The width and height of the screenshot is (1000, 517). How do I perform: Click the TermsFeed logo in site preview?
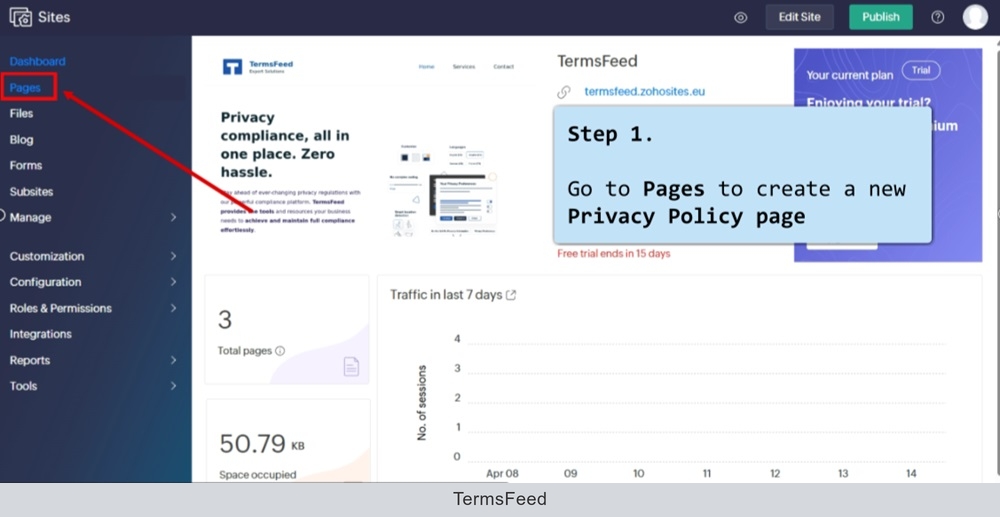[x=258, y=66]
